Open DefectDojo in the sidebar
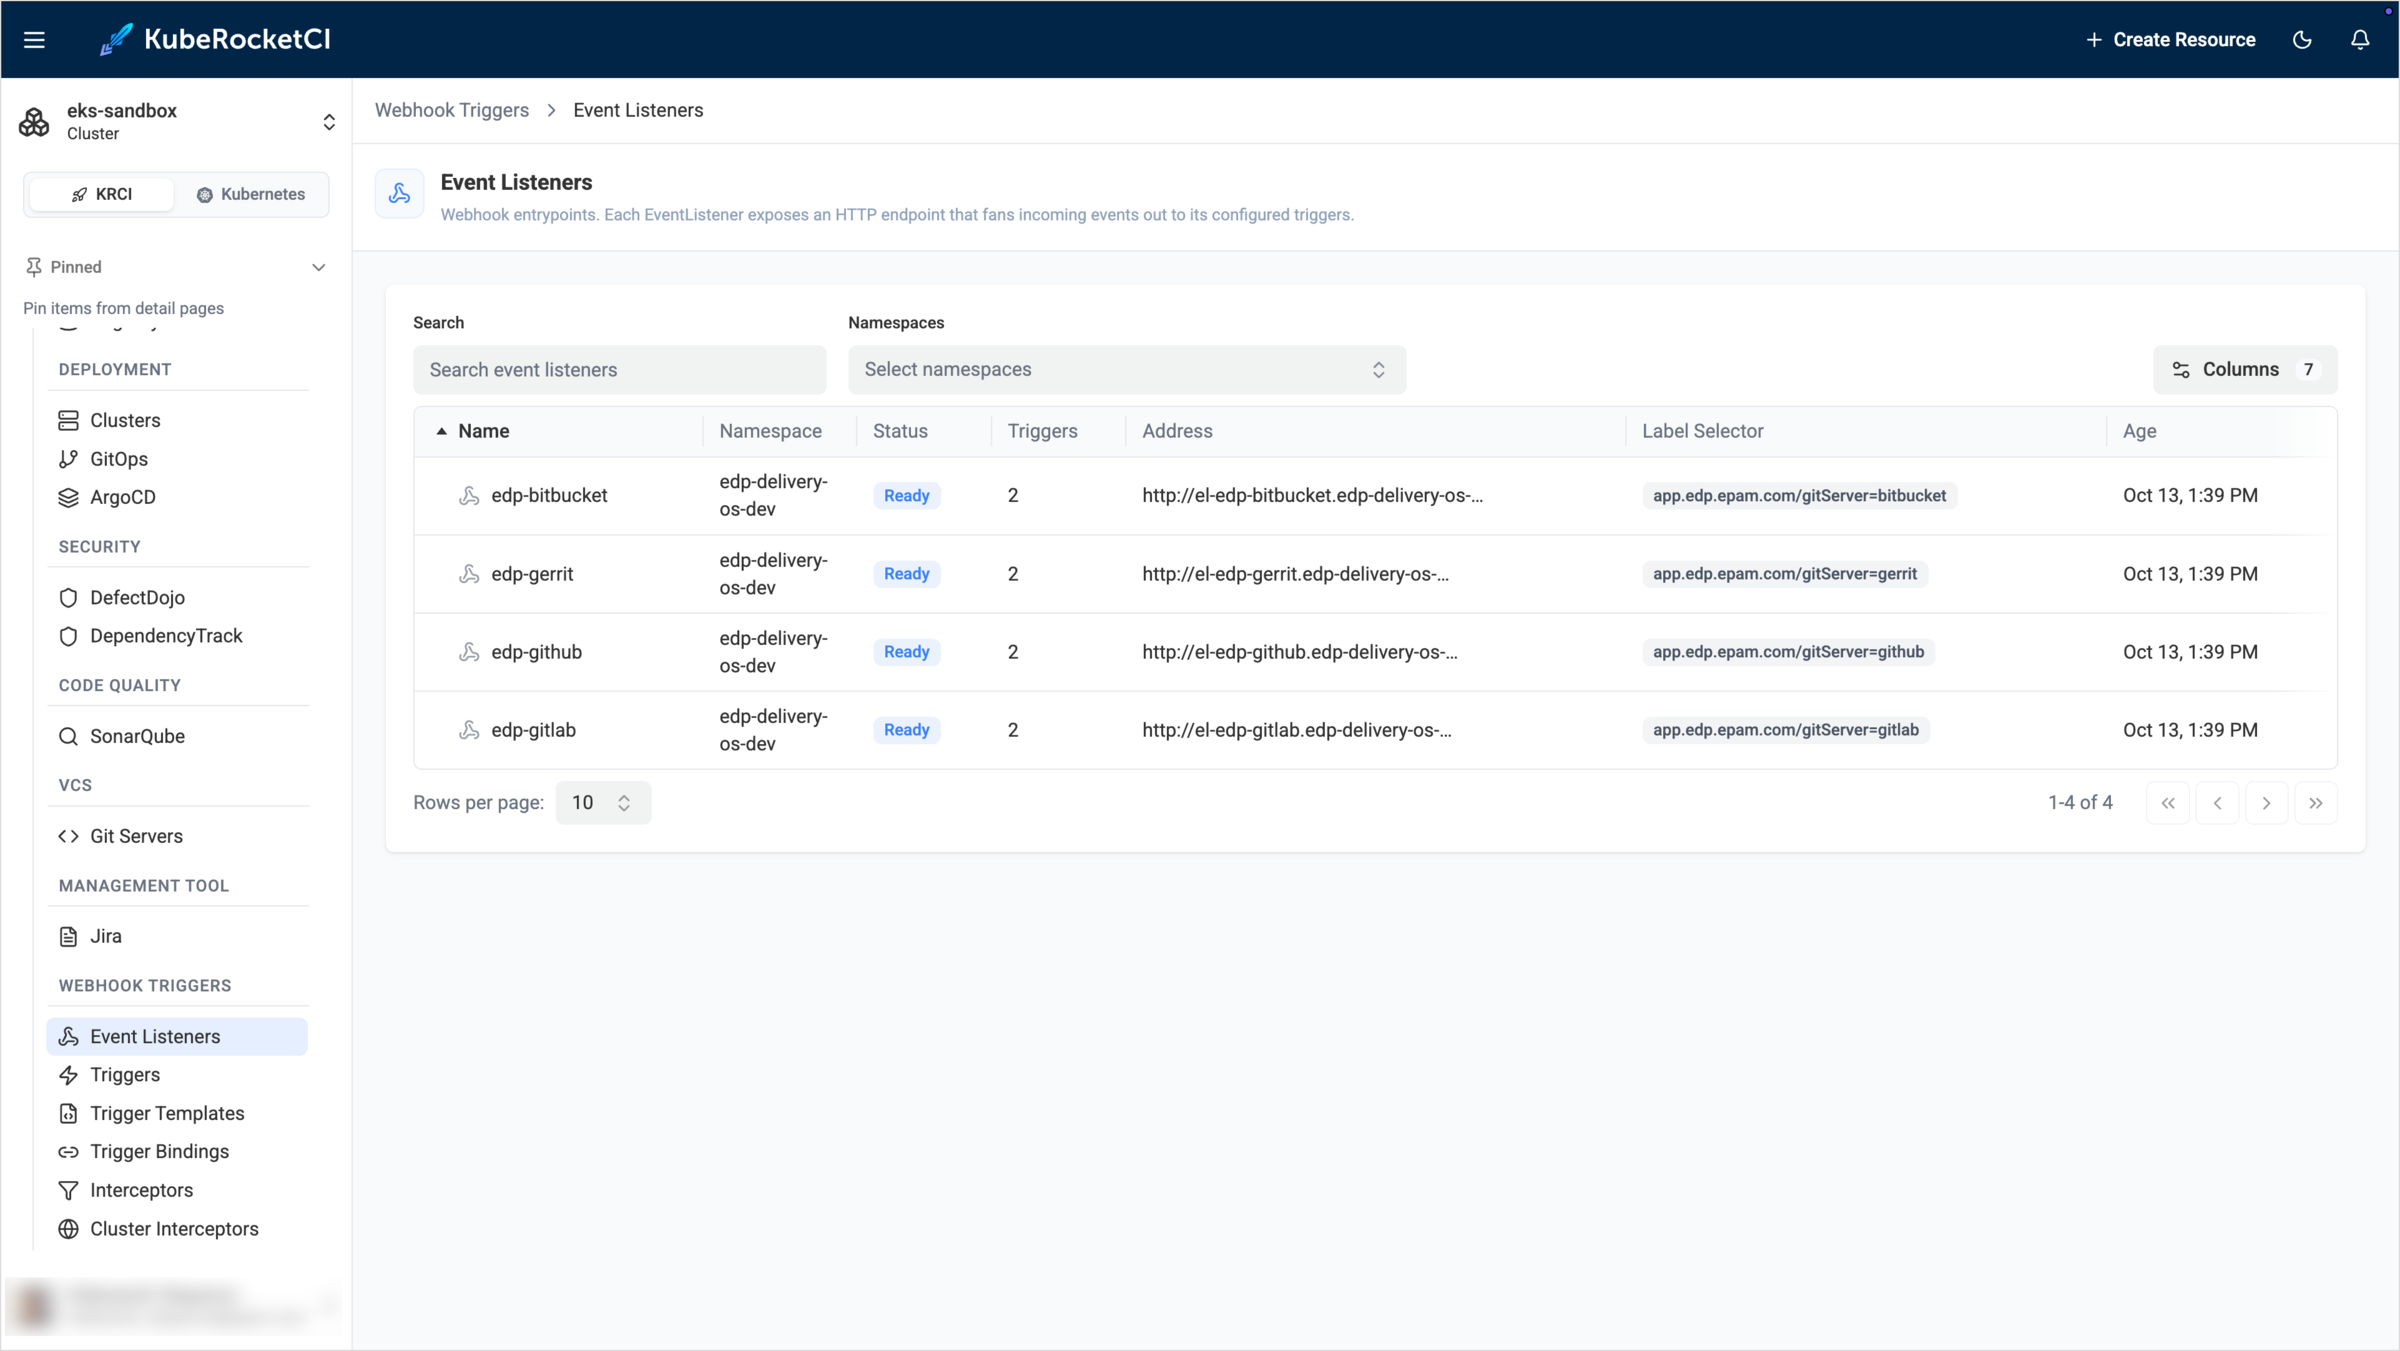 [x=176, y=598]
